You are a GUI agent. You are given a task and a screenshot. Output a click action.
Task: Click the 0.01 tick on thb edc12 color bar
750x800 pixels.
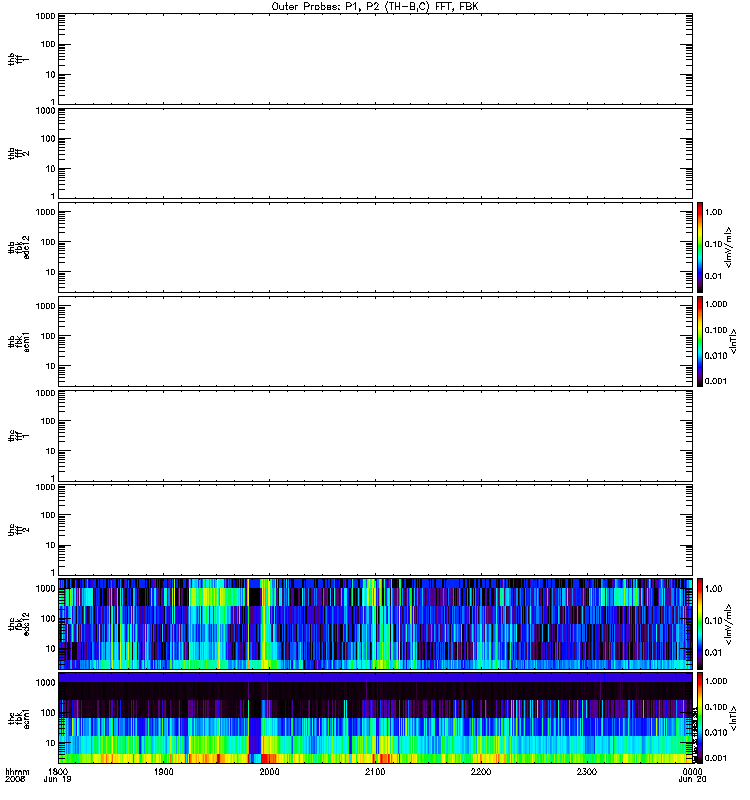[713, 276]
